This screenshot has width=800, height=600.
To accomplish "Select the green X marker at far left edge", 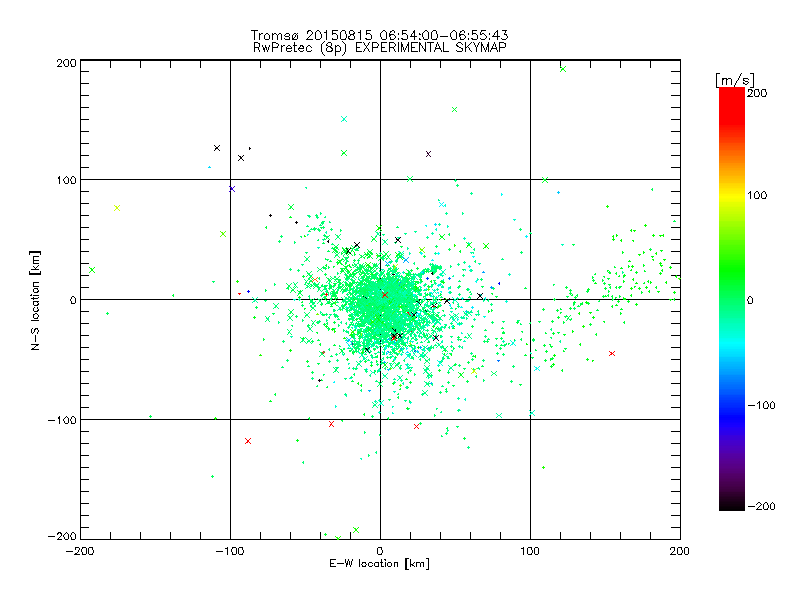I will click(x=92, y=270).
